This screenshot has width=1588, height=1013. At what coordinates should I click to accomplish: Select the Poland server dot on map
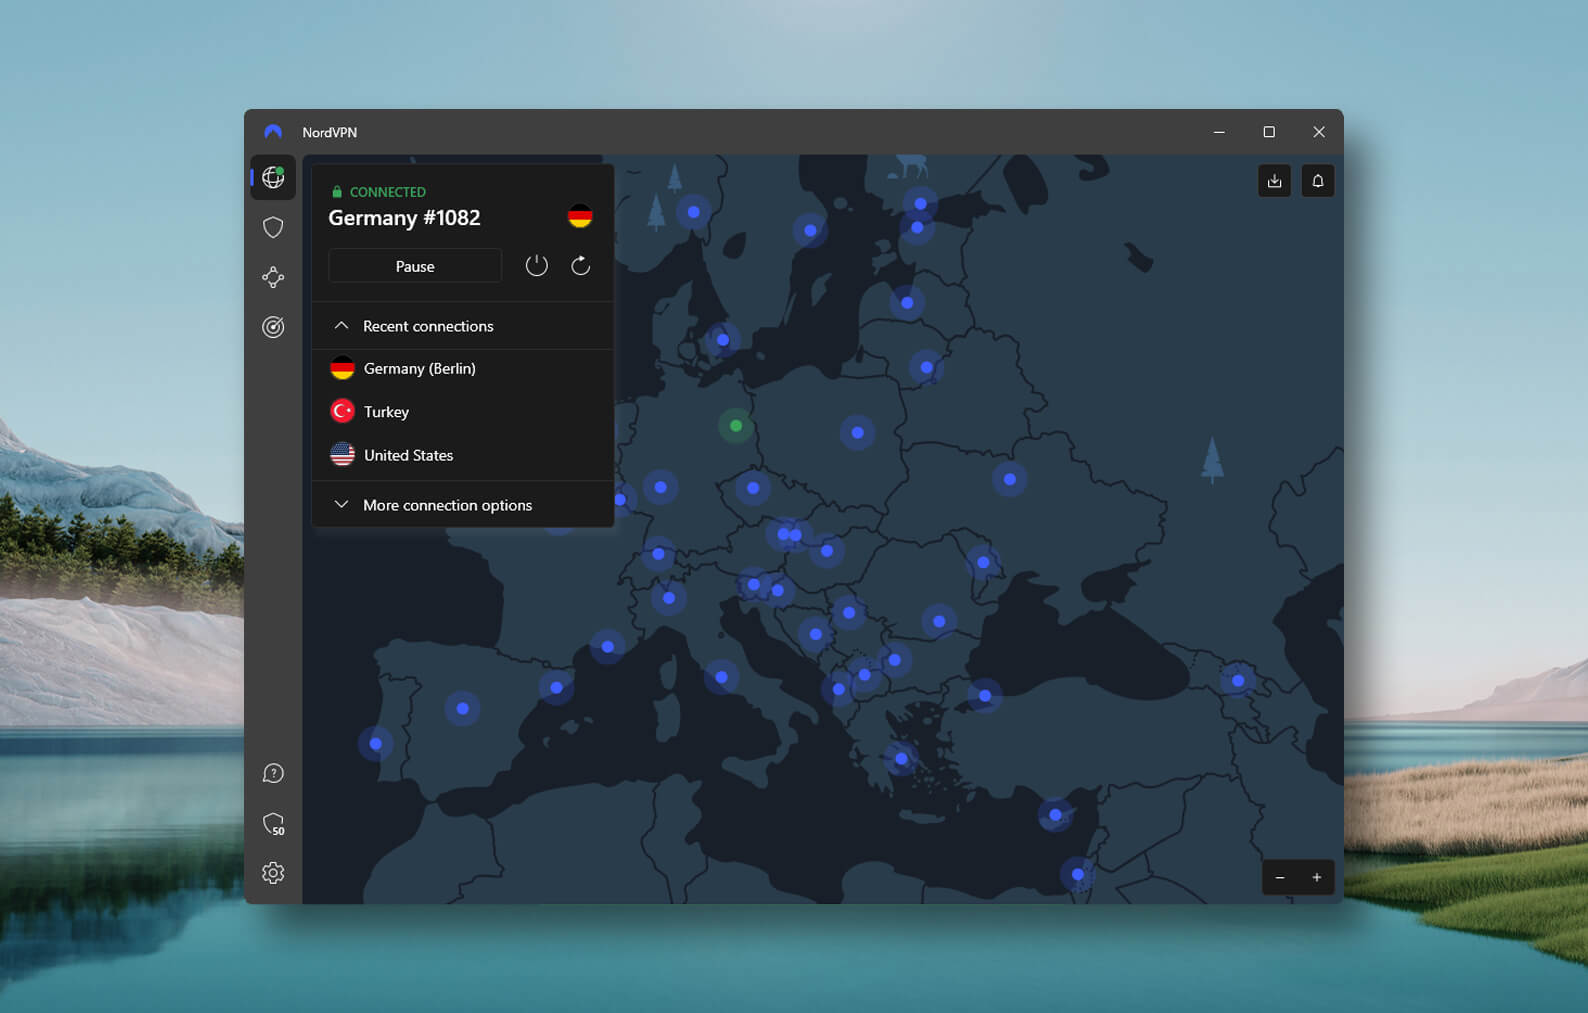click(x=857, y=433)
